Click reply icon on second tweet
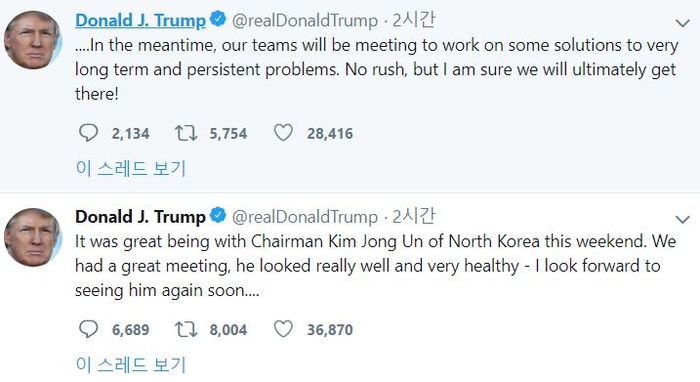The height and width of the screenshot is (382, 700). [x=88, y=329]
